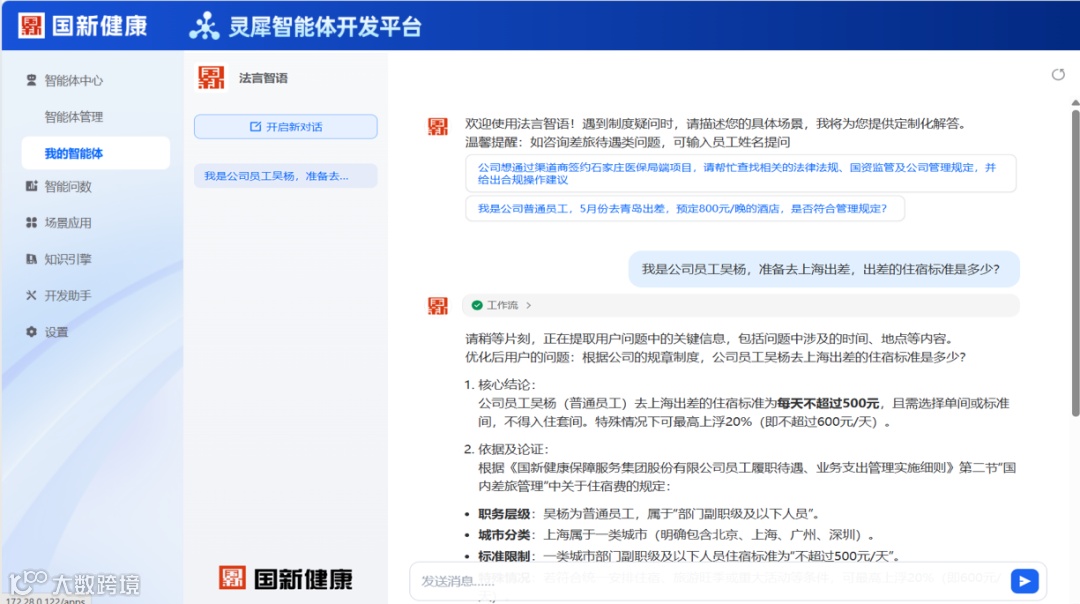The width and height of the screenshot is (1080, 604).
Task: Select the 开发助手 wrench icon
Action: [32, 295]
